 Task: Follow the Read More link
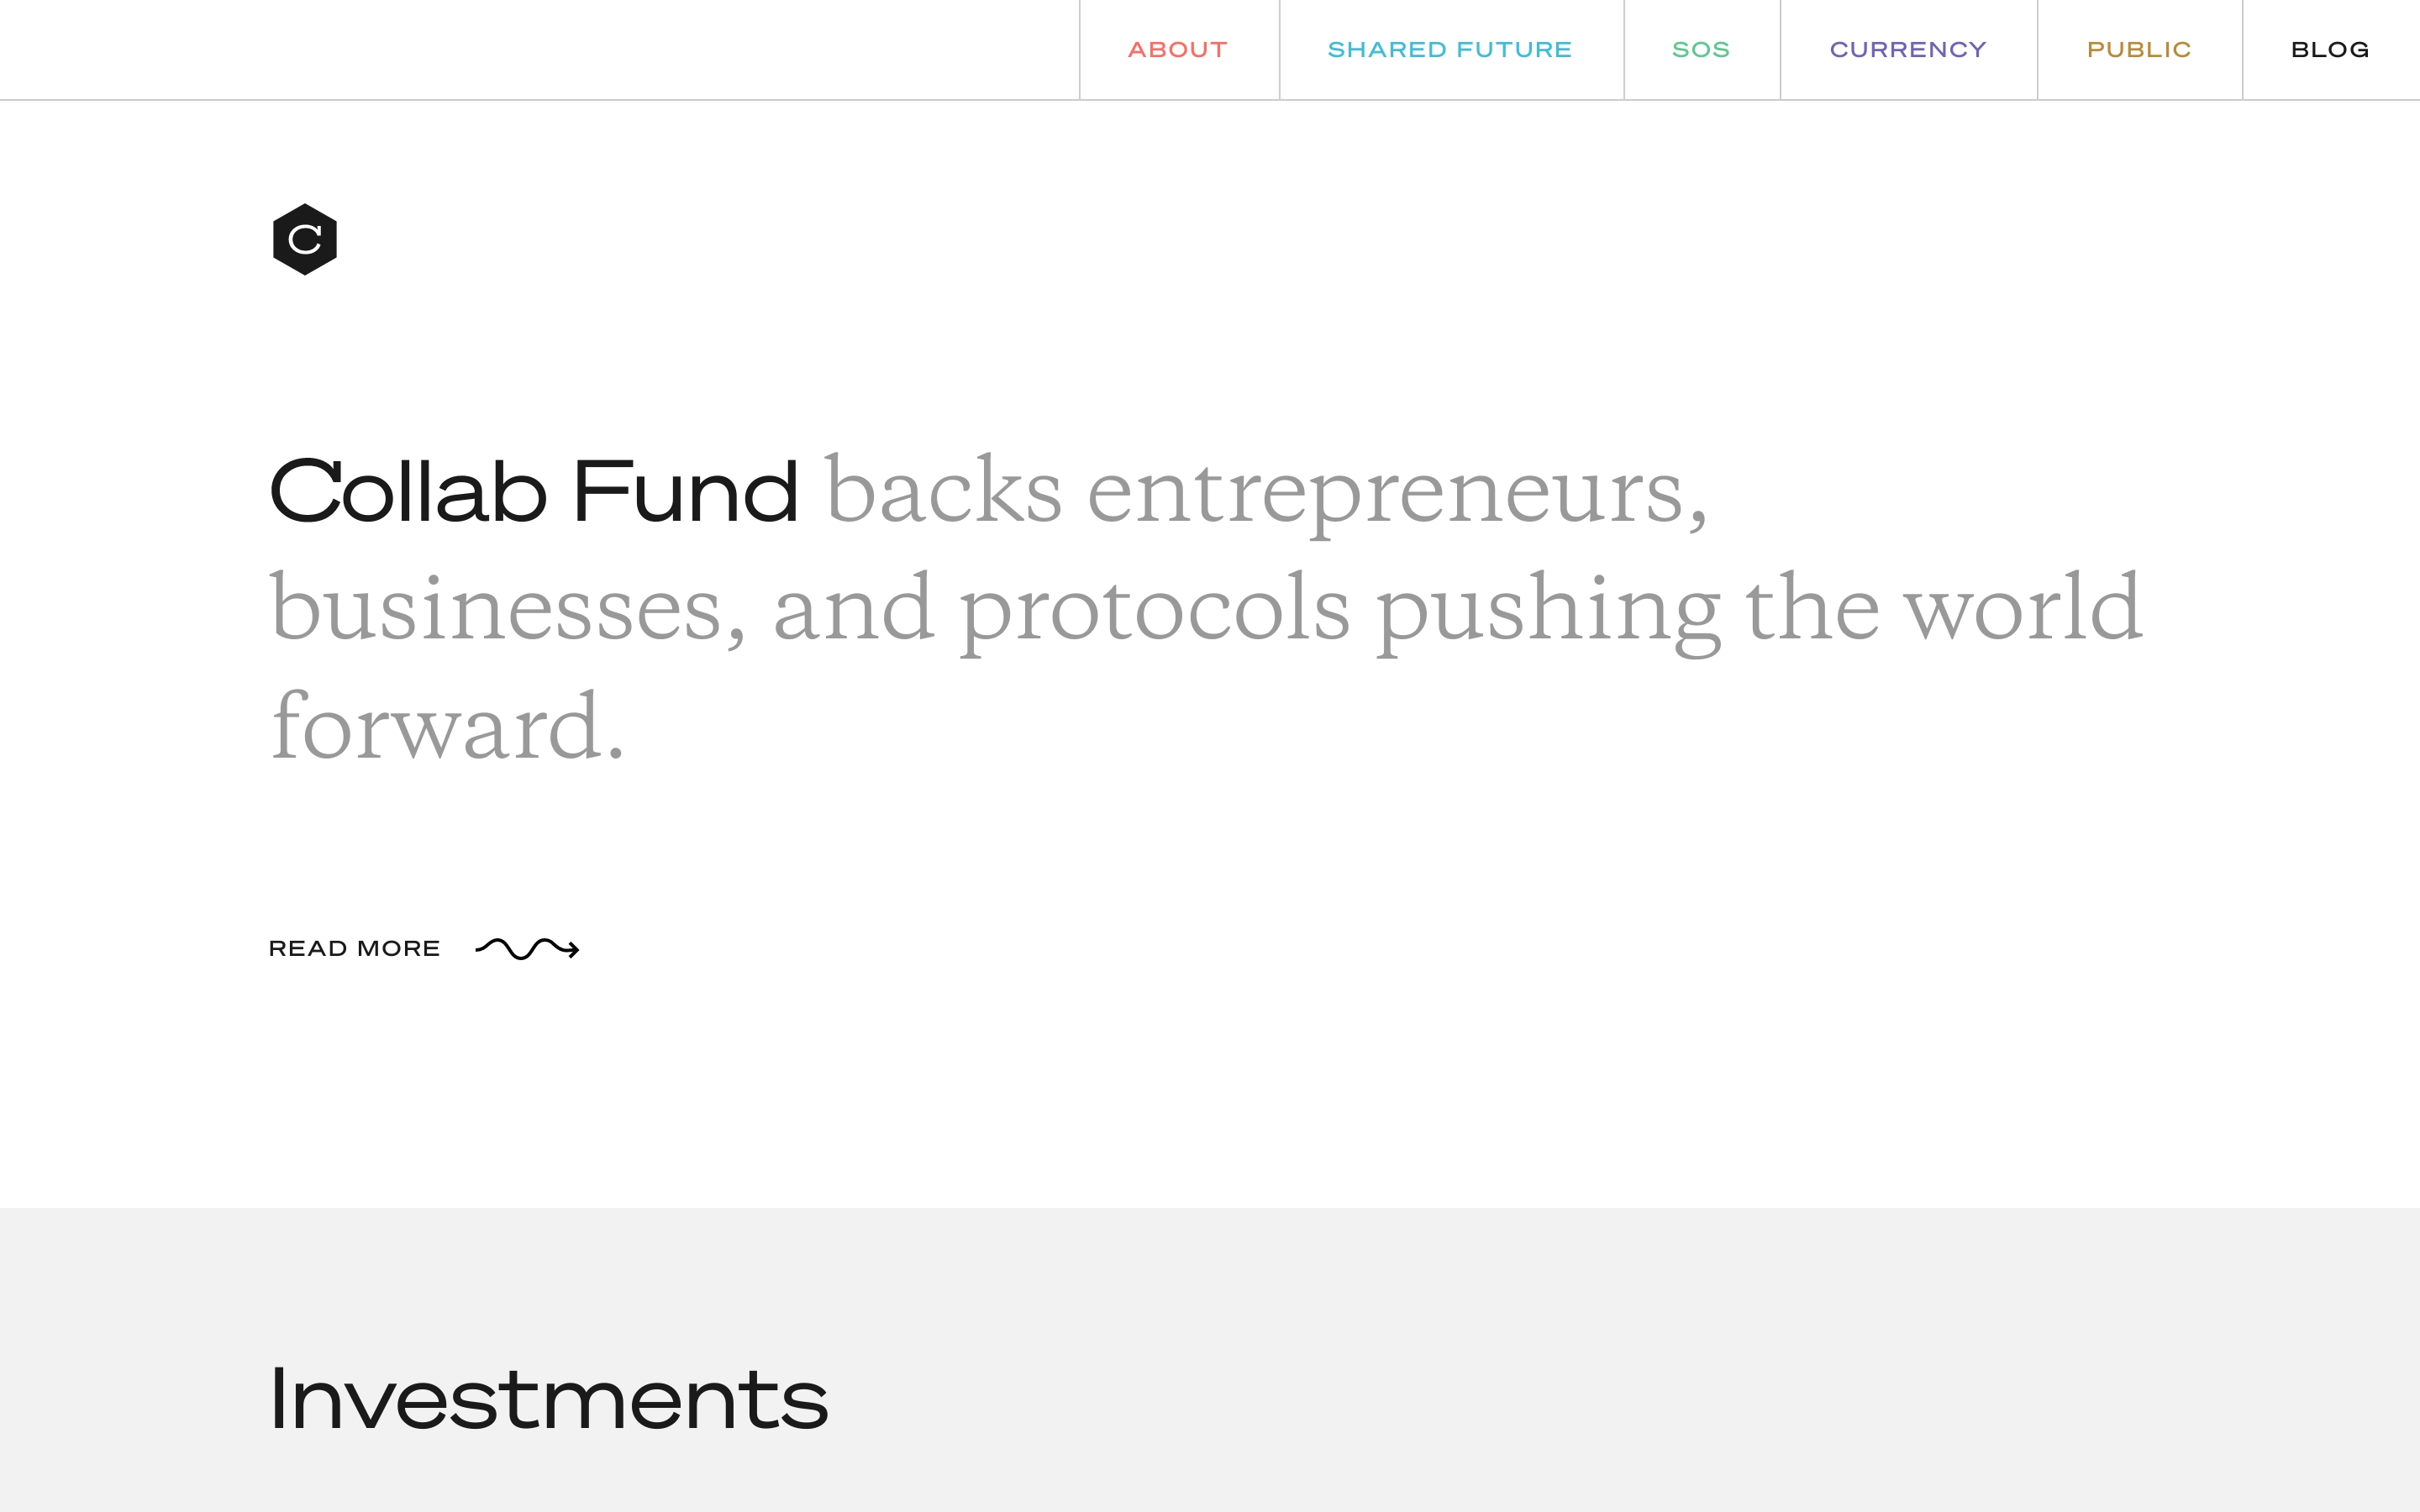coord(354,948)
